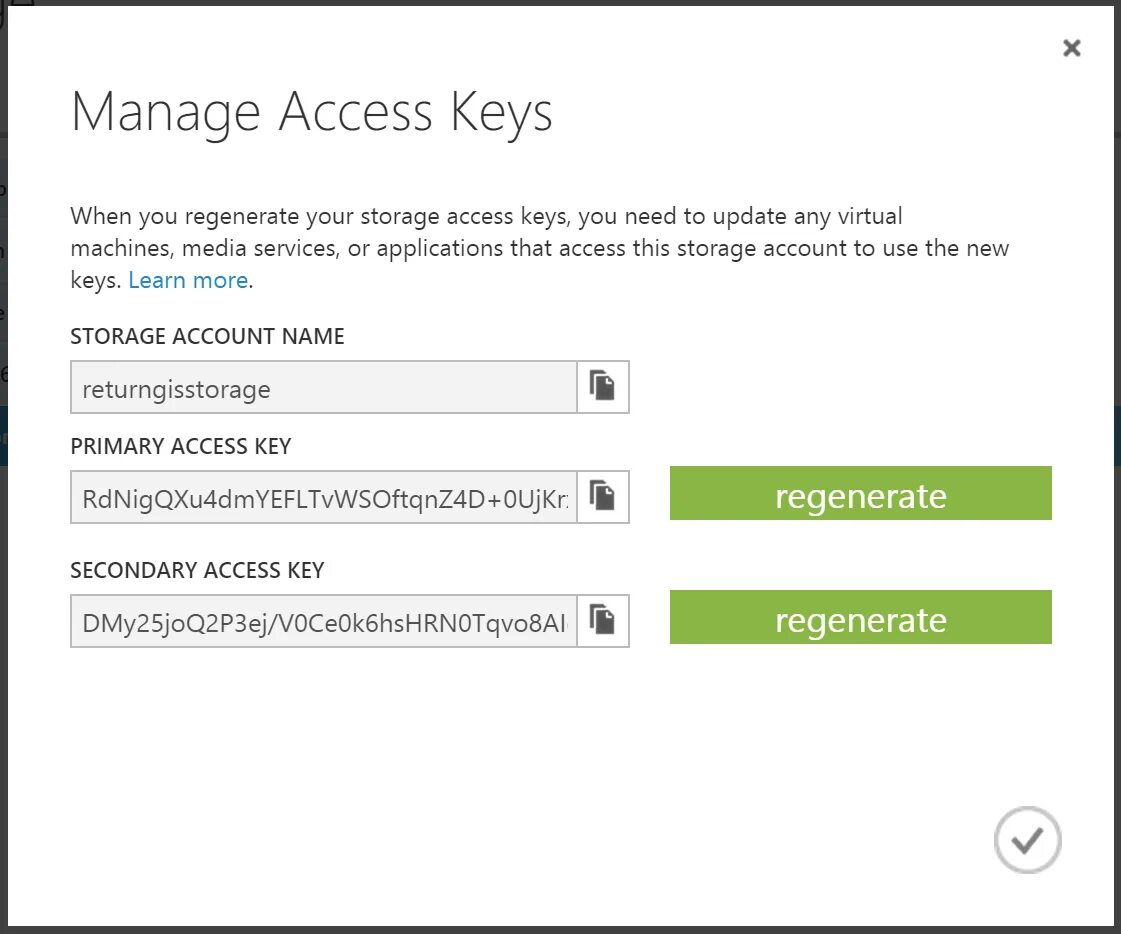Regenerate the secondary access key
1121x934 pixels.
coord(860,618)
